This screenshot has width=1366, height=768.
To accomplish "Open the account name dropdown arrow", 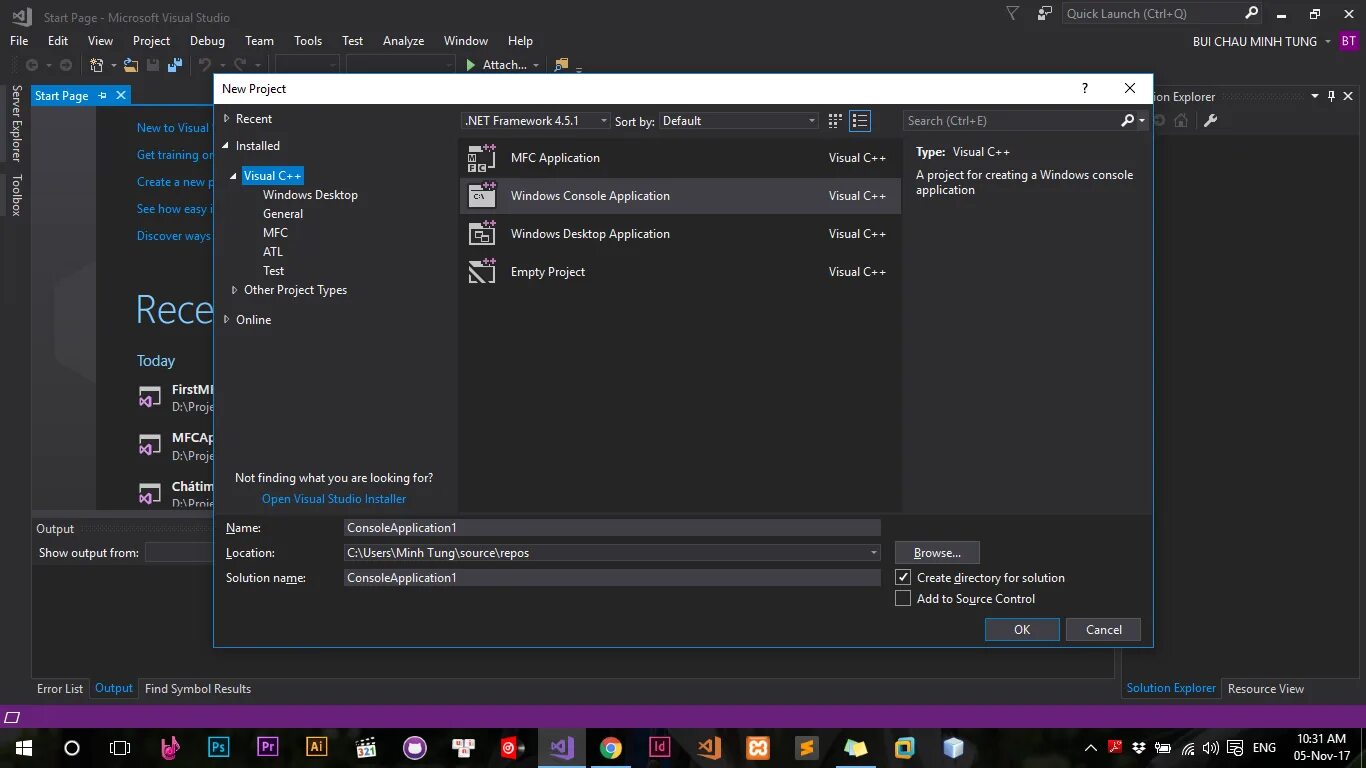I will click(x=1328, y=41).
